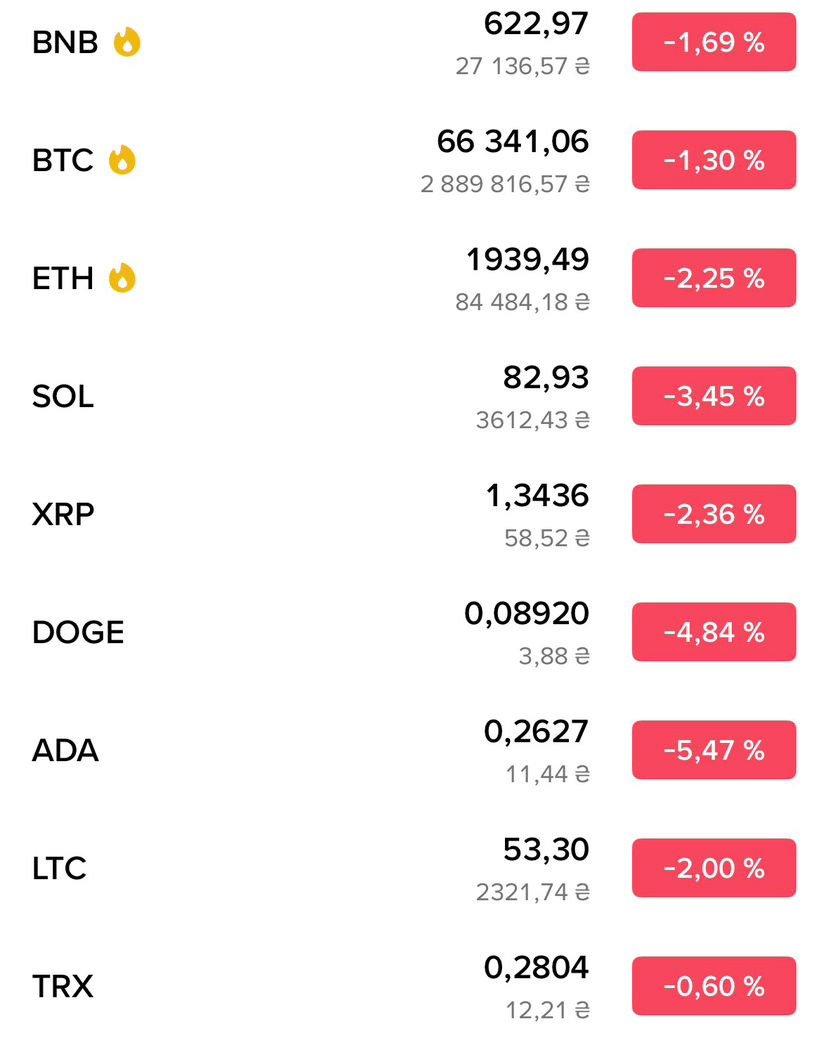828x1040 pixels.
Task: Open the BNB coin row
Action: point(414,42)
